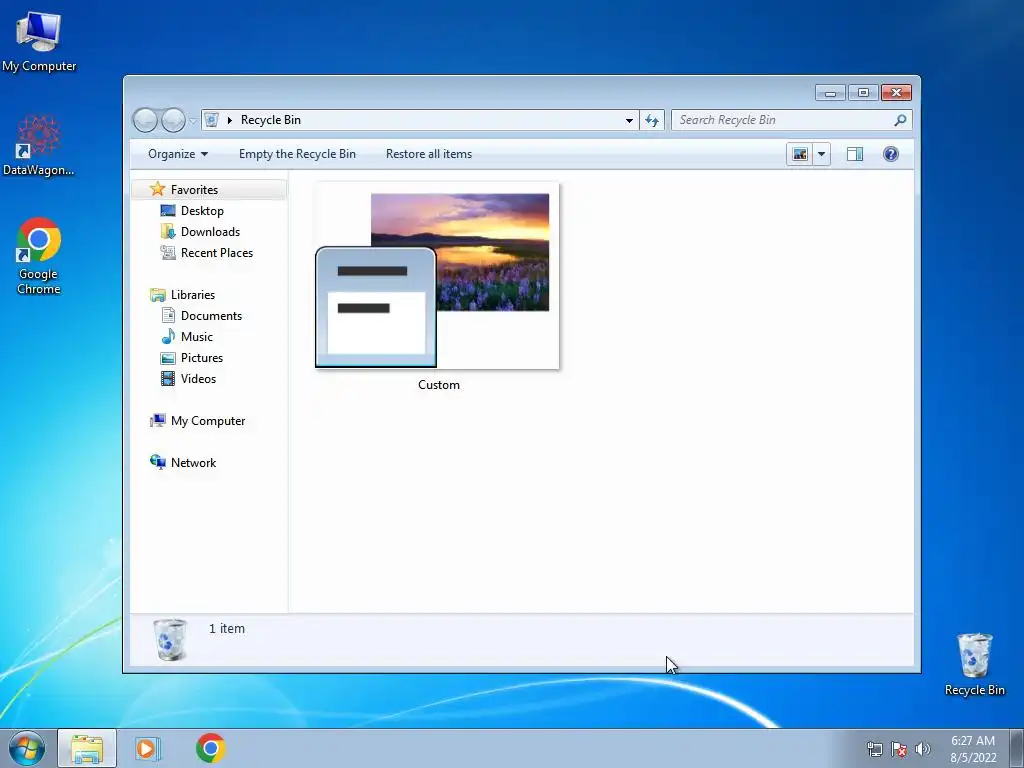Refresh the Recycle Bin view
1024x768 pixels.
click(652, 120)
